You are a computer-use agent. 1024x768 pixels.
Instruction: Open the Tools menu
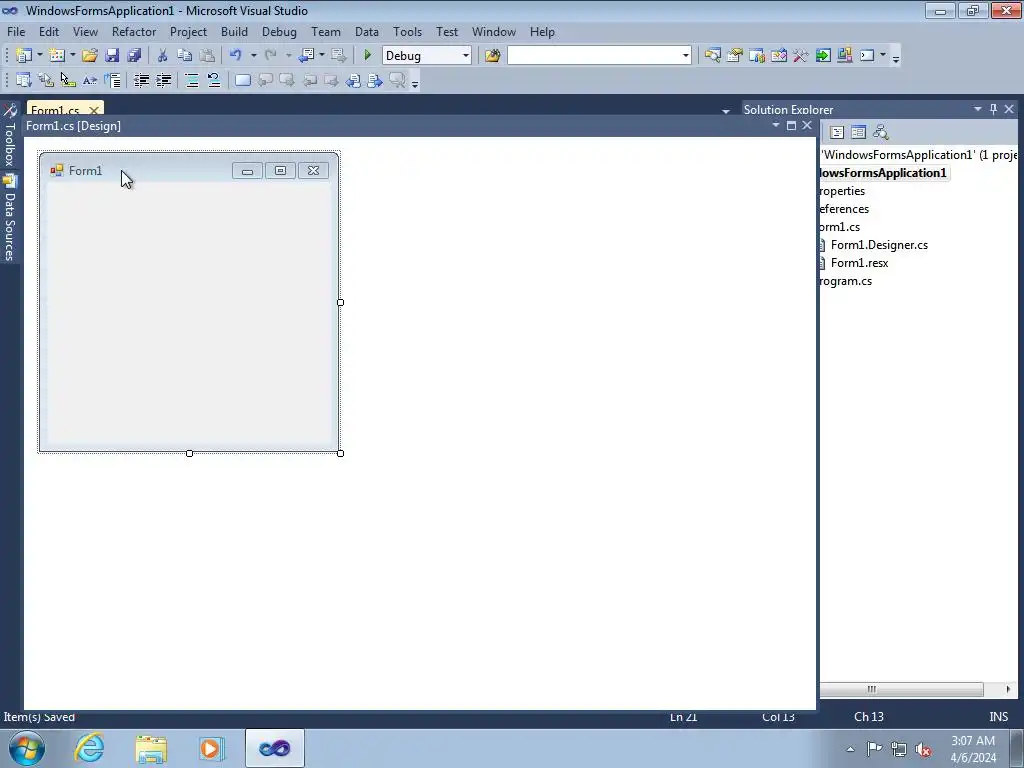tap(407, 31)
